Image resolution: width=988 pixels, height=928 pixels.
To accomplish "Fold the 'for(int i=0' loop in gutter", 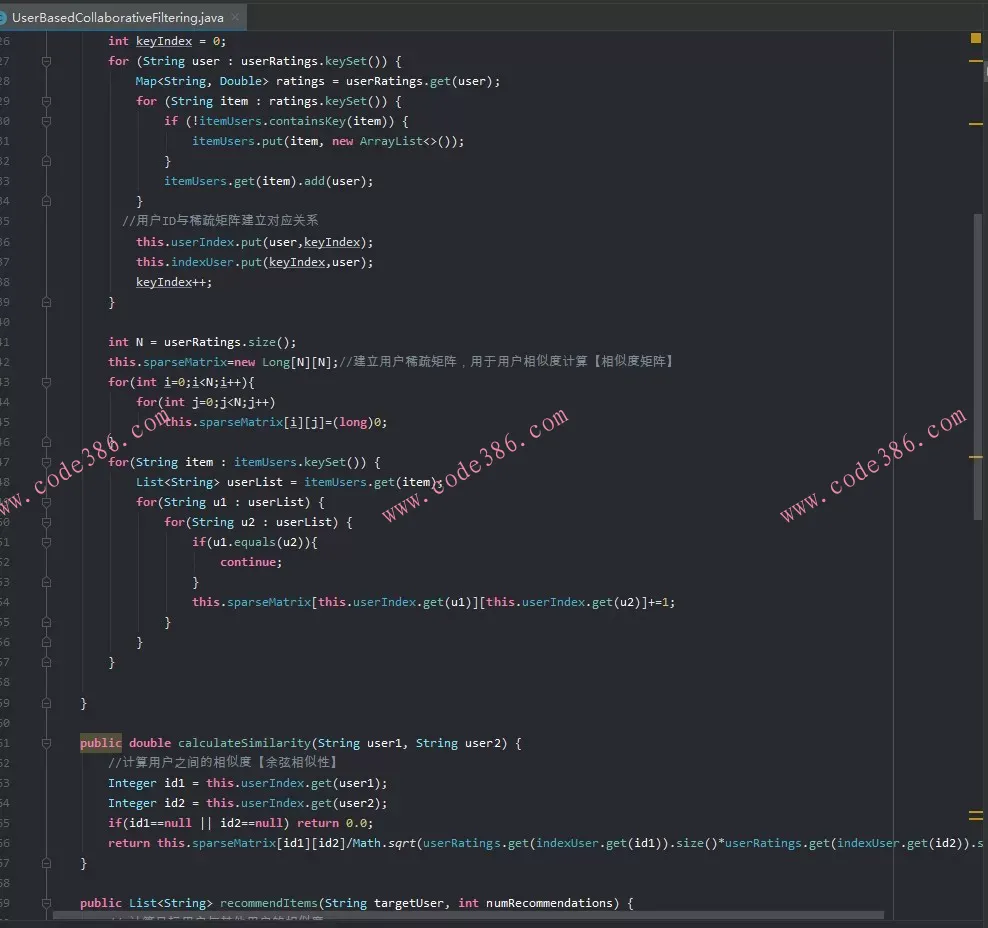I will [47, 382].
